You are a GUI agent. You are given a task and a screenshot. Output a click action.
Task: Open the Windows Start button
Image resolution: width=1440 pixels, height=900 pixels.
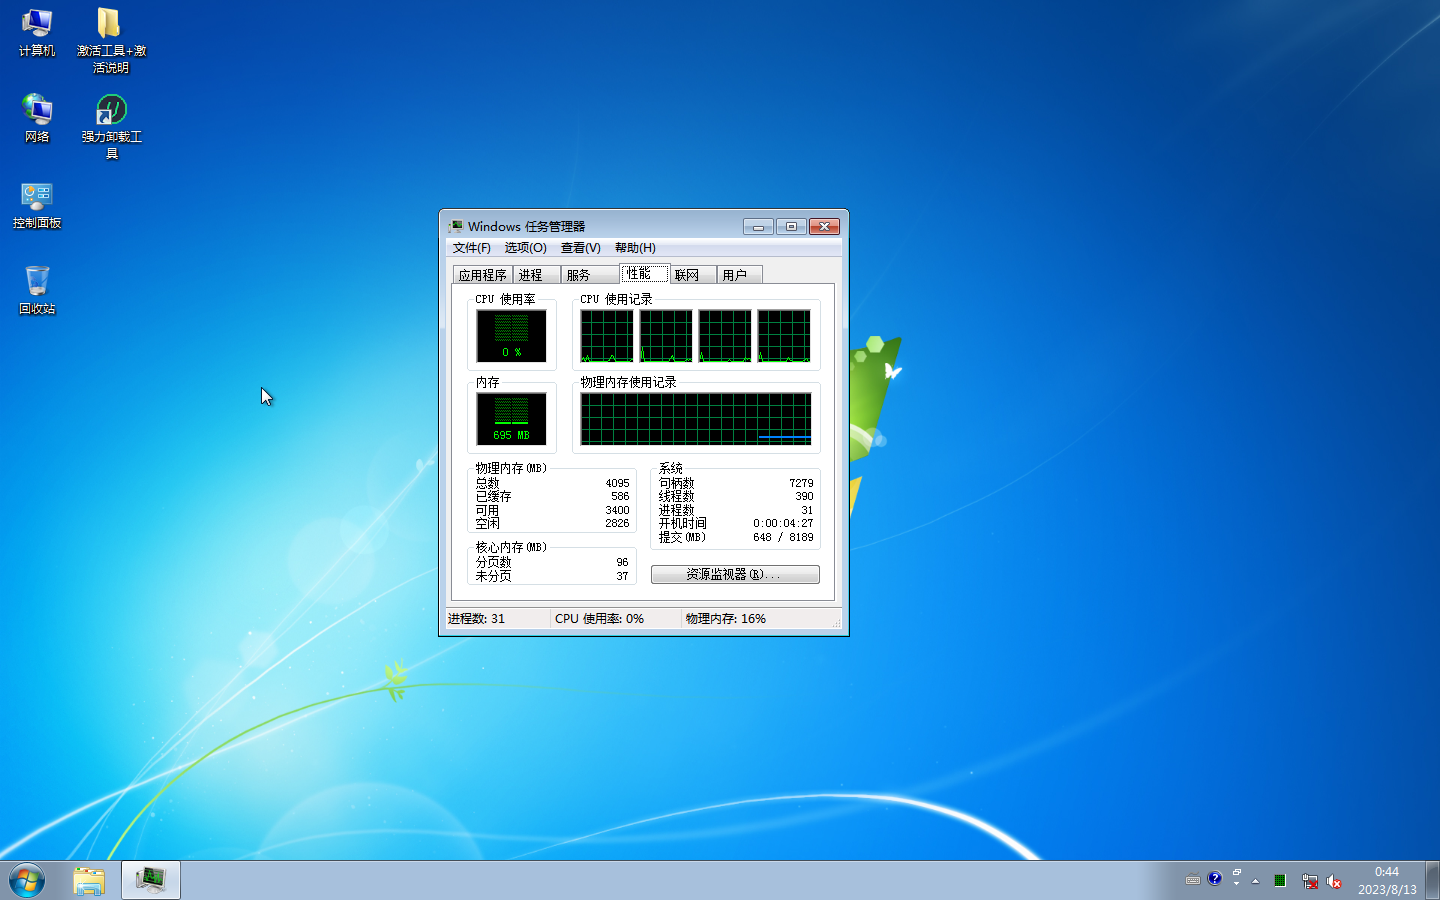[x=27, y=881]
